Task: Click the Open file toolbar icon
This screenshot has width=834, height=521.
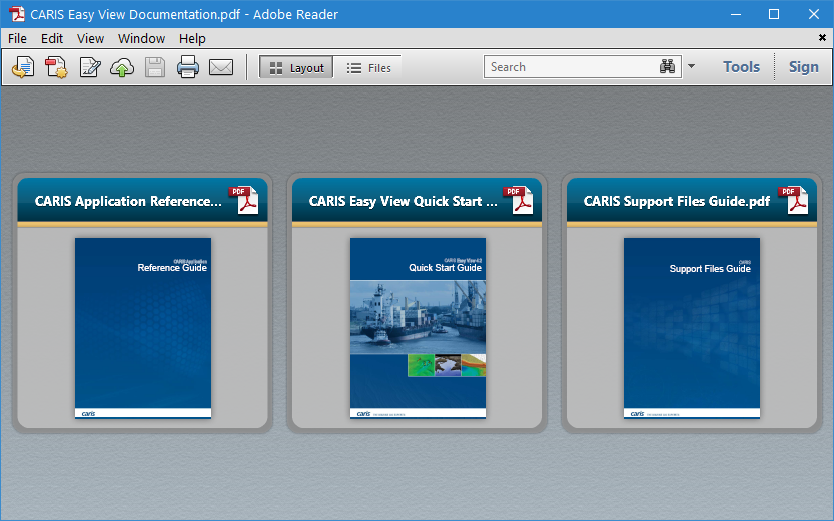Action: point(23,67)
